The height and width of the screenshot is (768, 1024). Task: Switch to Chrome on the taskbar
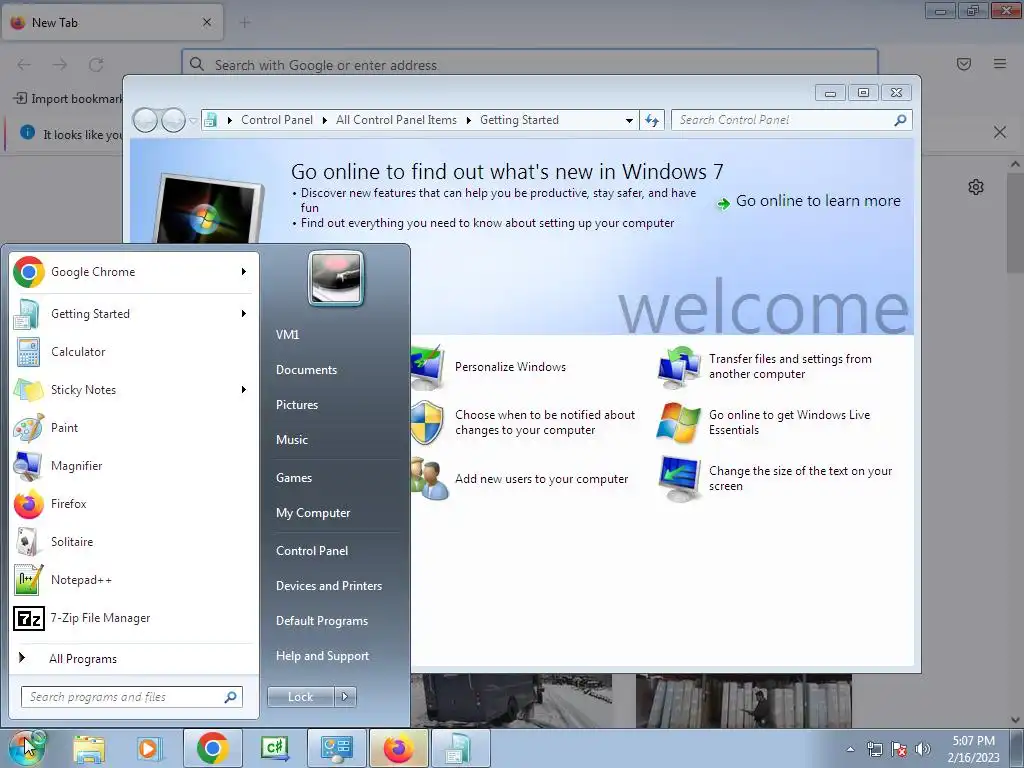pyautogui.click(x=212, y=748)
